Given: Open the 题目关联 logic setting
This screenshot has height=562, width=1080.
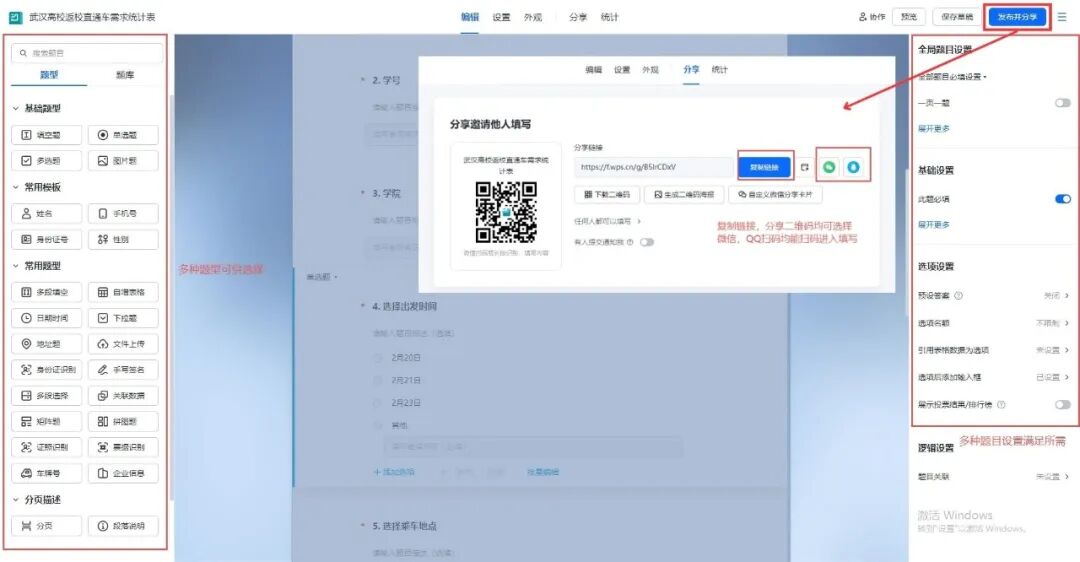Looking at the screenshot, I should pyautogui.click(x=993, y=476).
